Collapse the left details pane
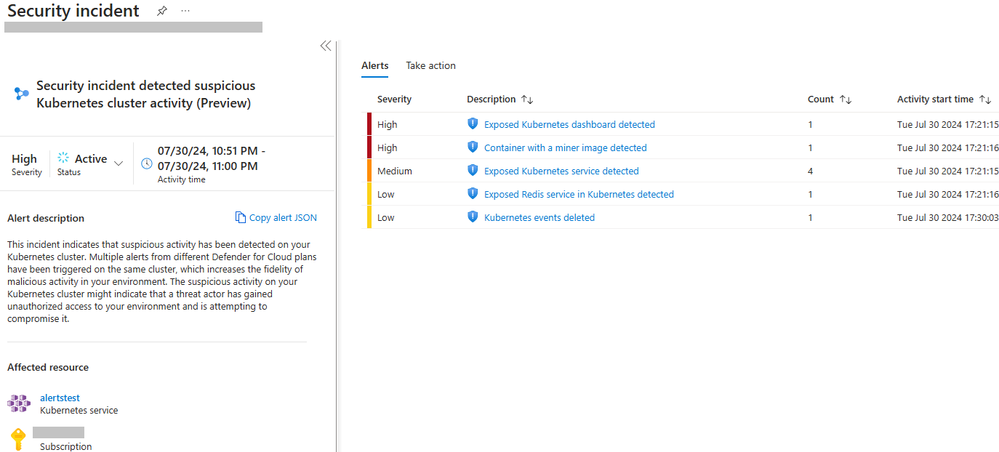The image size is (999, 452). coord(326,45)
